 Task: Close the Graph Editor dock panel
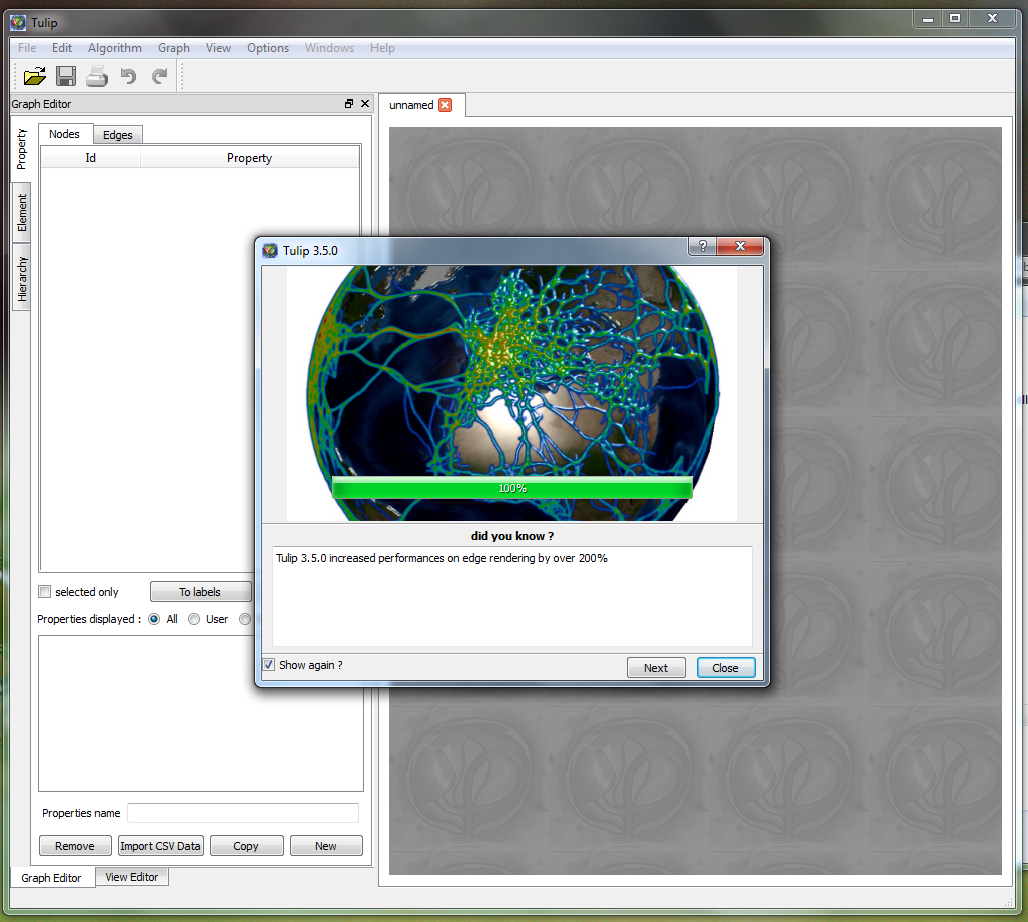[365, 104]
